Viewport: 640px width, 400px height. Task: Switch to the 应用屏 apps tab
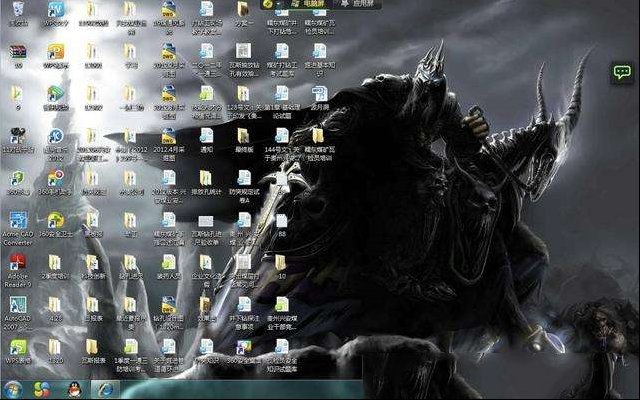(x=358, y=4)
